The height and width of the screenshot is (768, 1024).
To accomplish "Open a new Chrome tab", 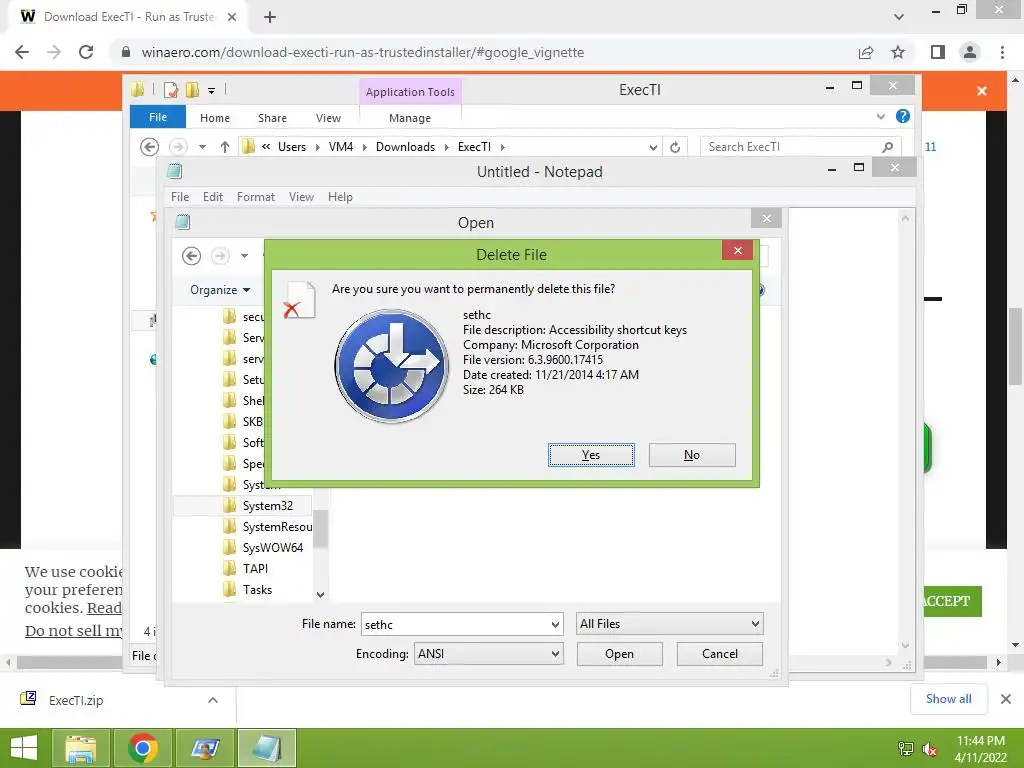I will click(x=270, y=17).
